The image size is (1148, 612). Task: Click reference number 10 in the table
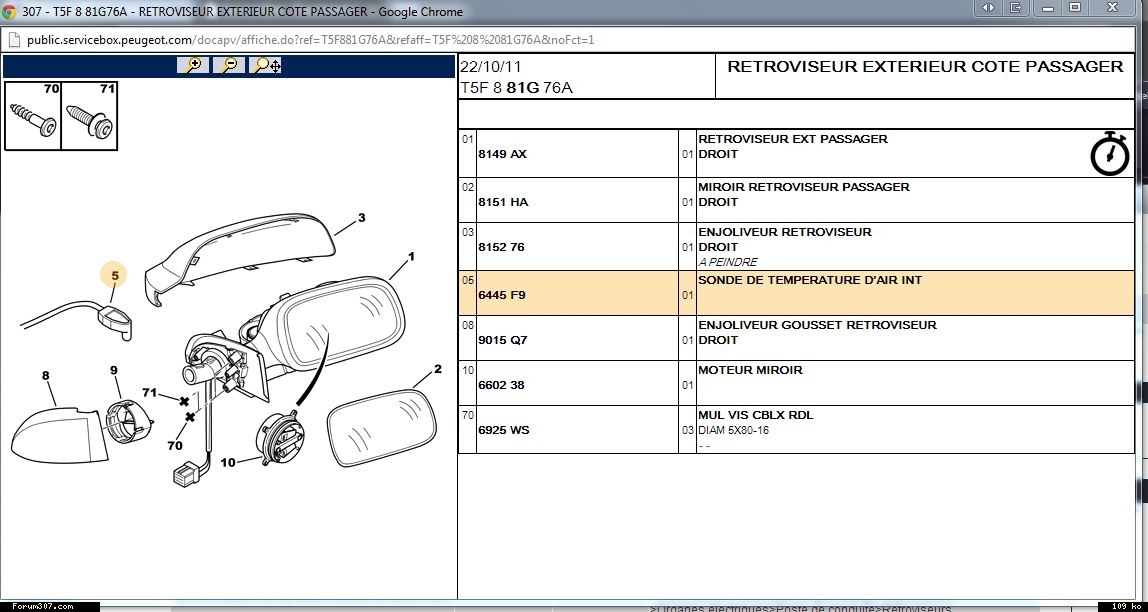tap(468, 370)
